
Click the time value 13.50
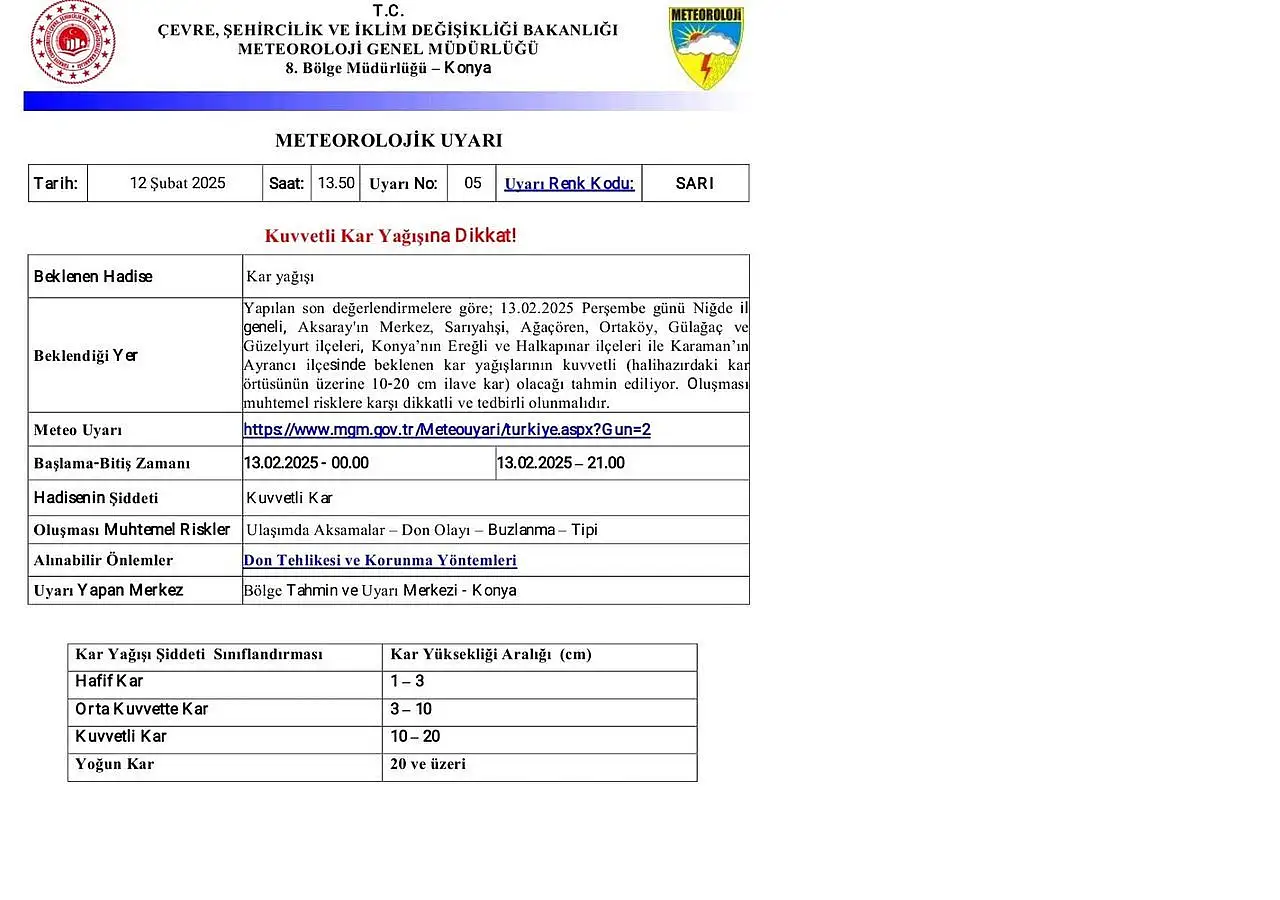click(336, 183)
